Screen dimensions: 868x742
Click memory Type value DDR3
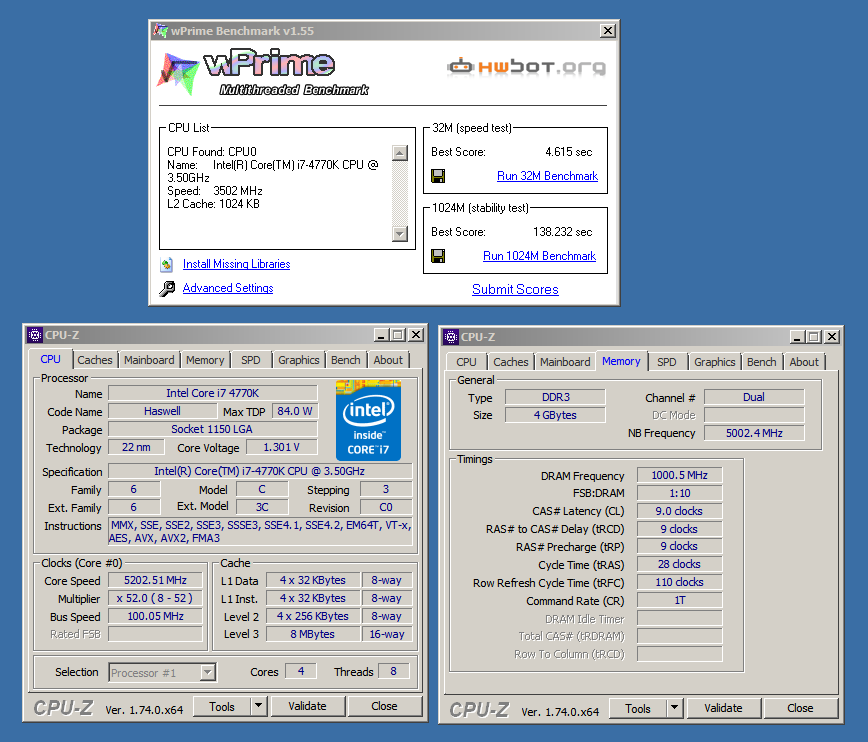coord(555,397)
